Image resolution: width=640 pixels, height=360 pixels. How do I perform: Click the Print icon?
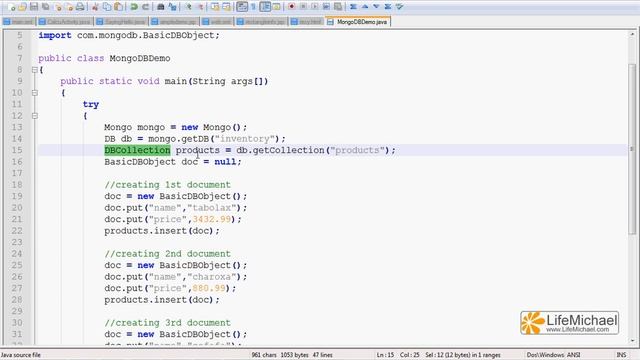(x=80, y=7)
